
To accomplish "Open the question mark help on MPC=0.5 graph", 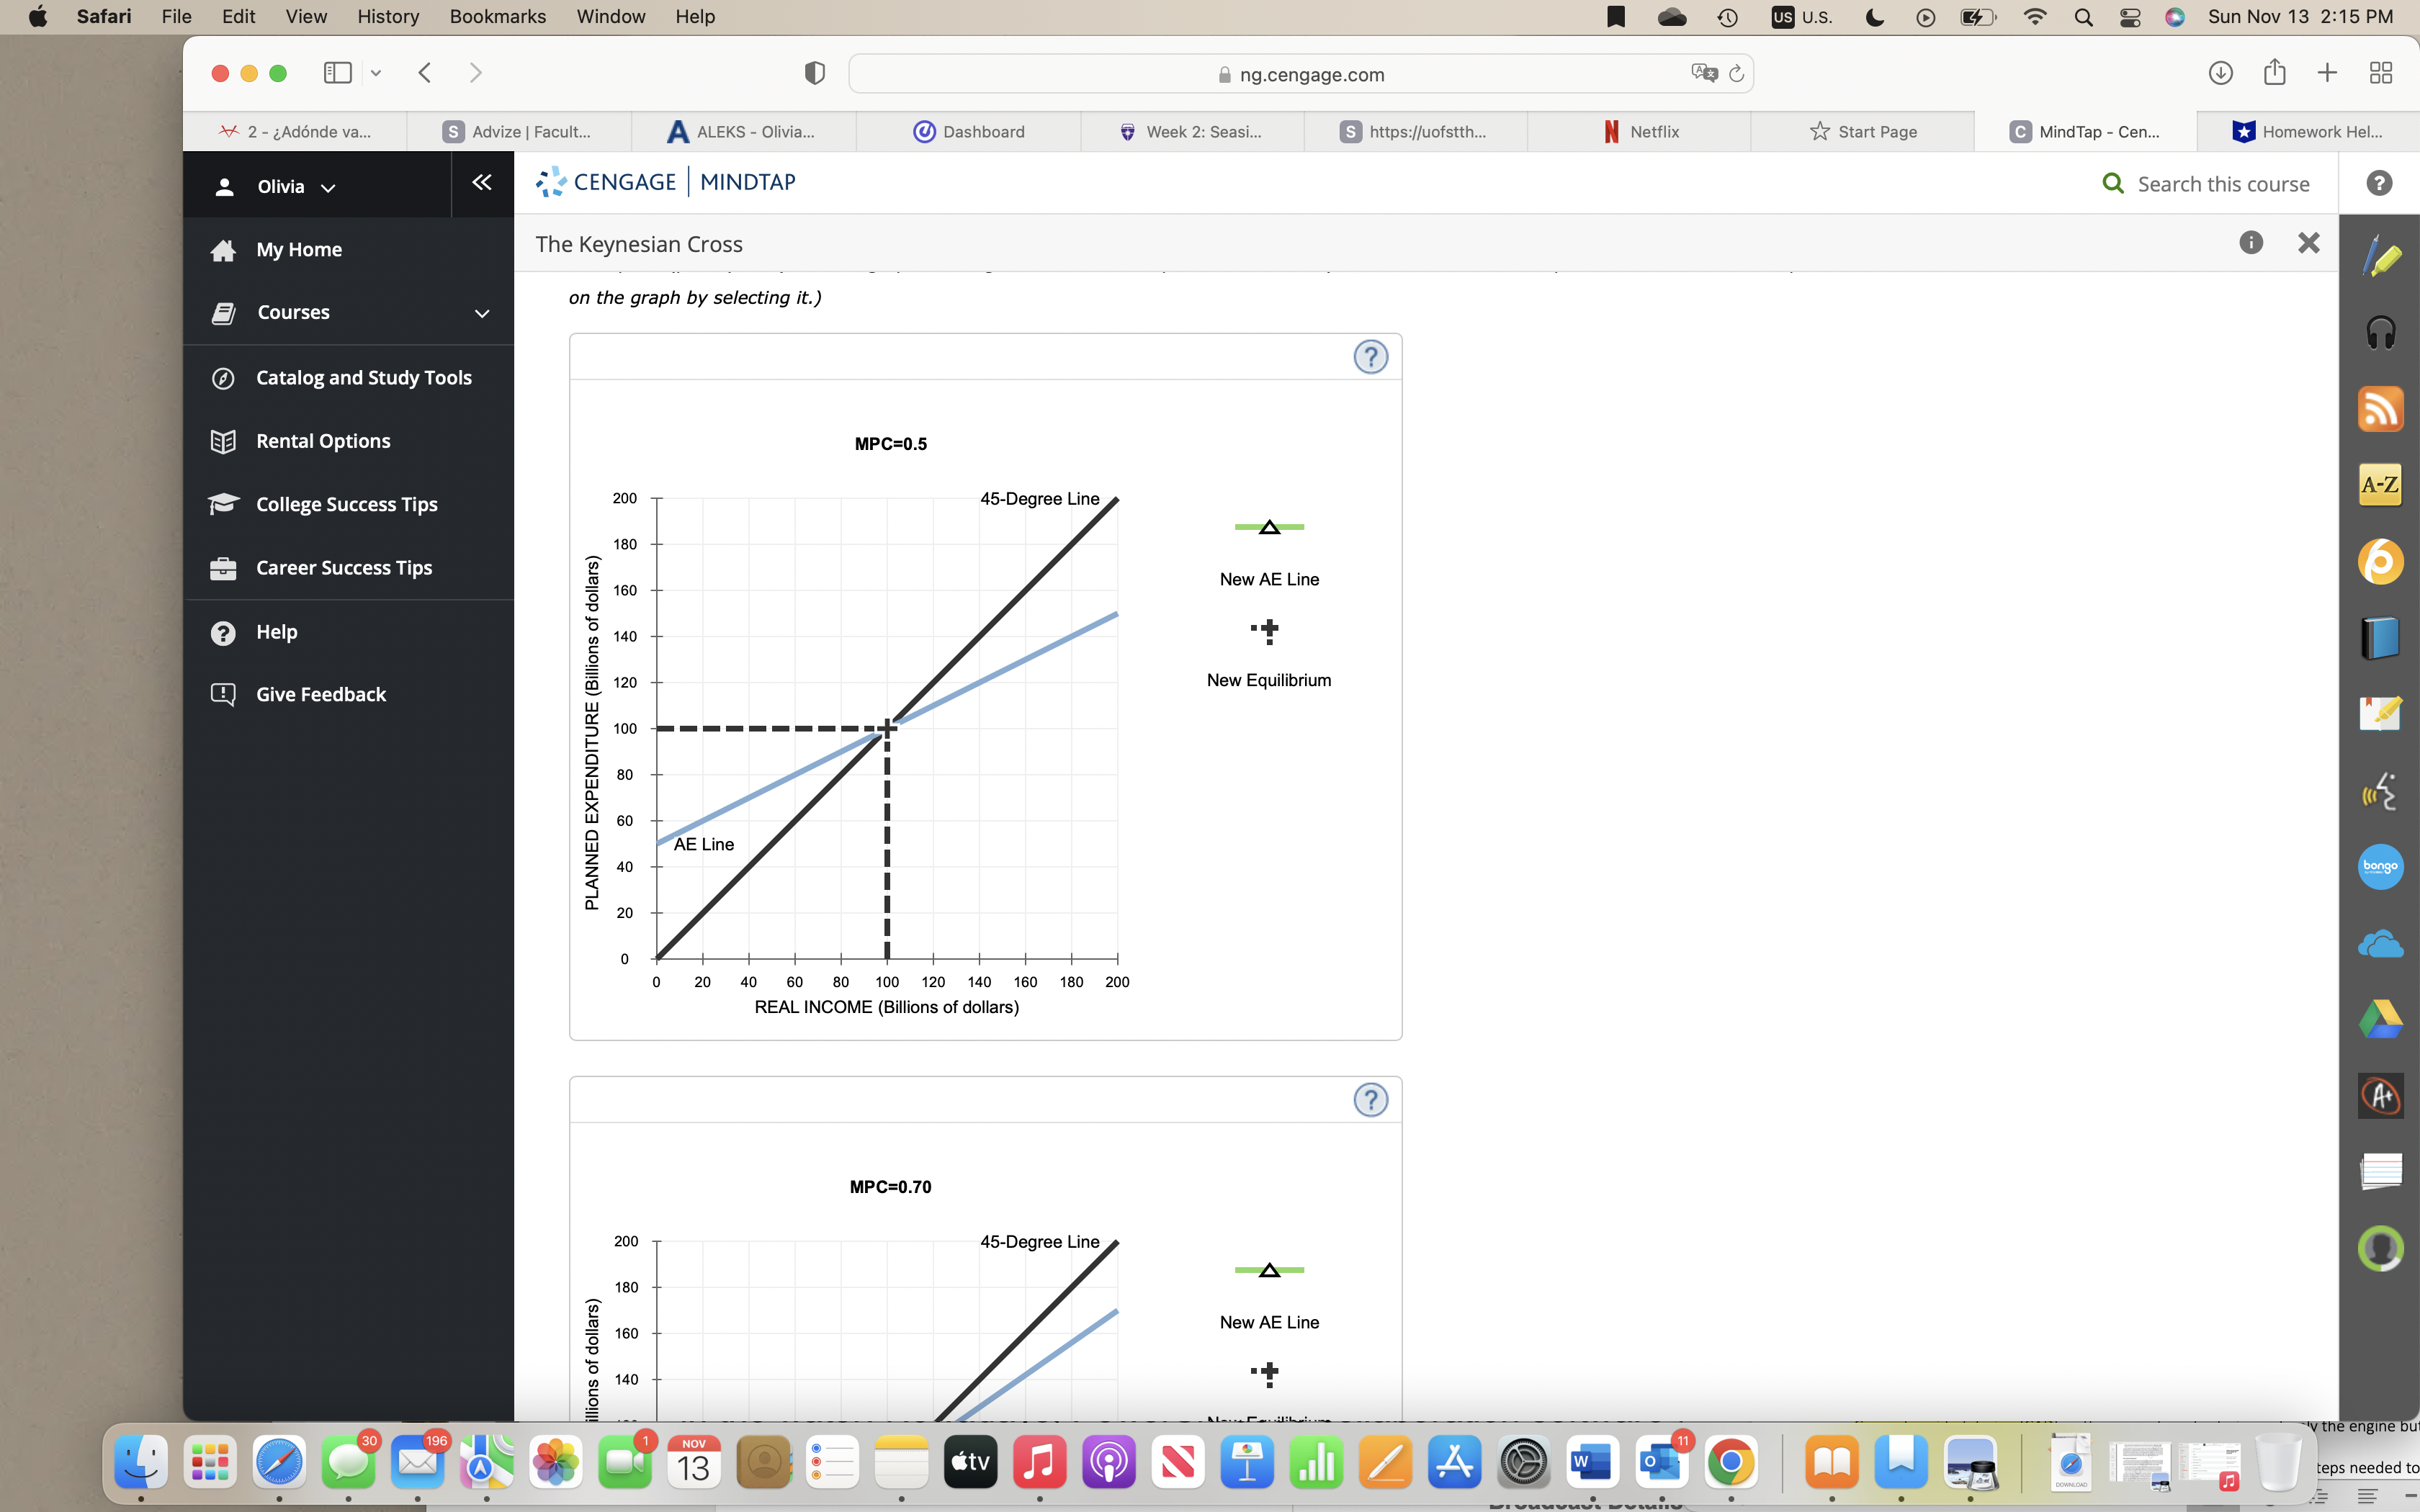I will pos(1371,356).
